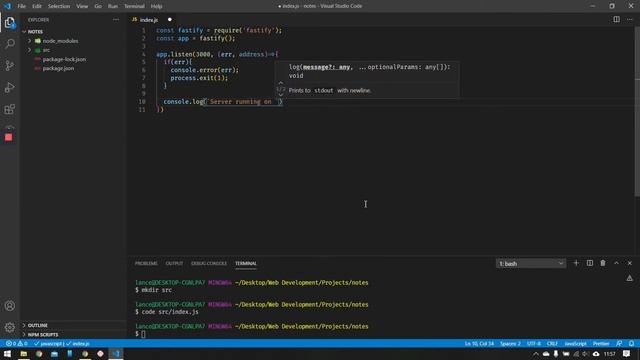Open the Selection menu
This screenshot has height=360, width=640.
[59, 6]
